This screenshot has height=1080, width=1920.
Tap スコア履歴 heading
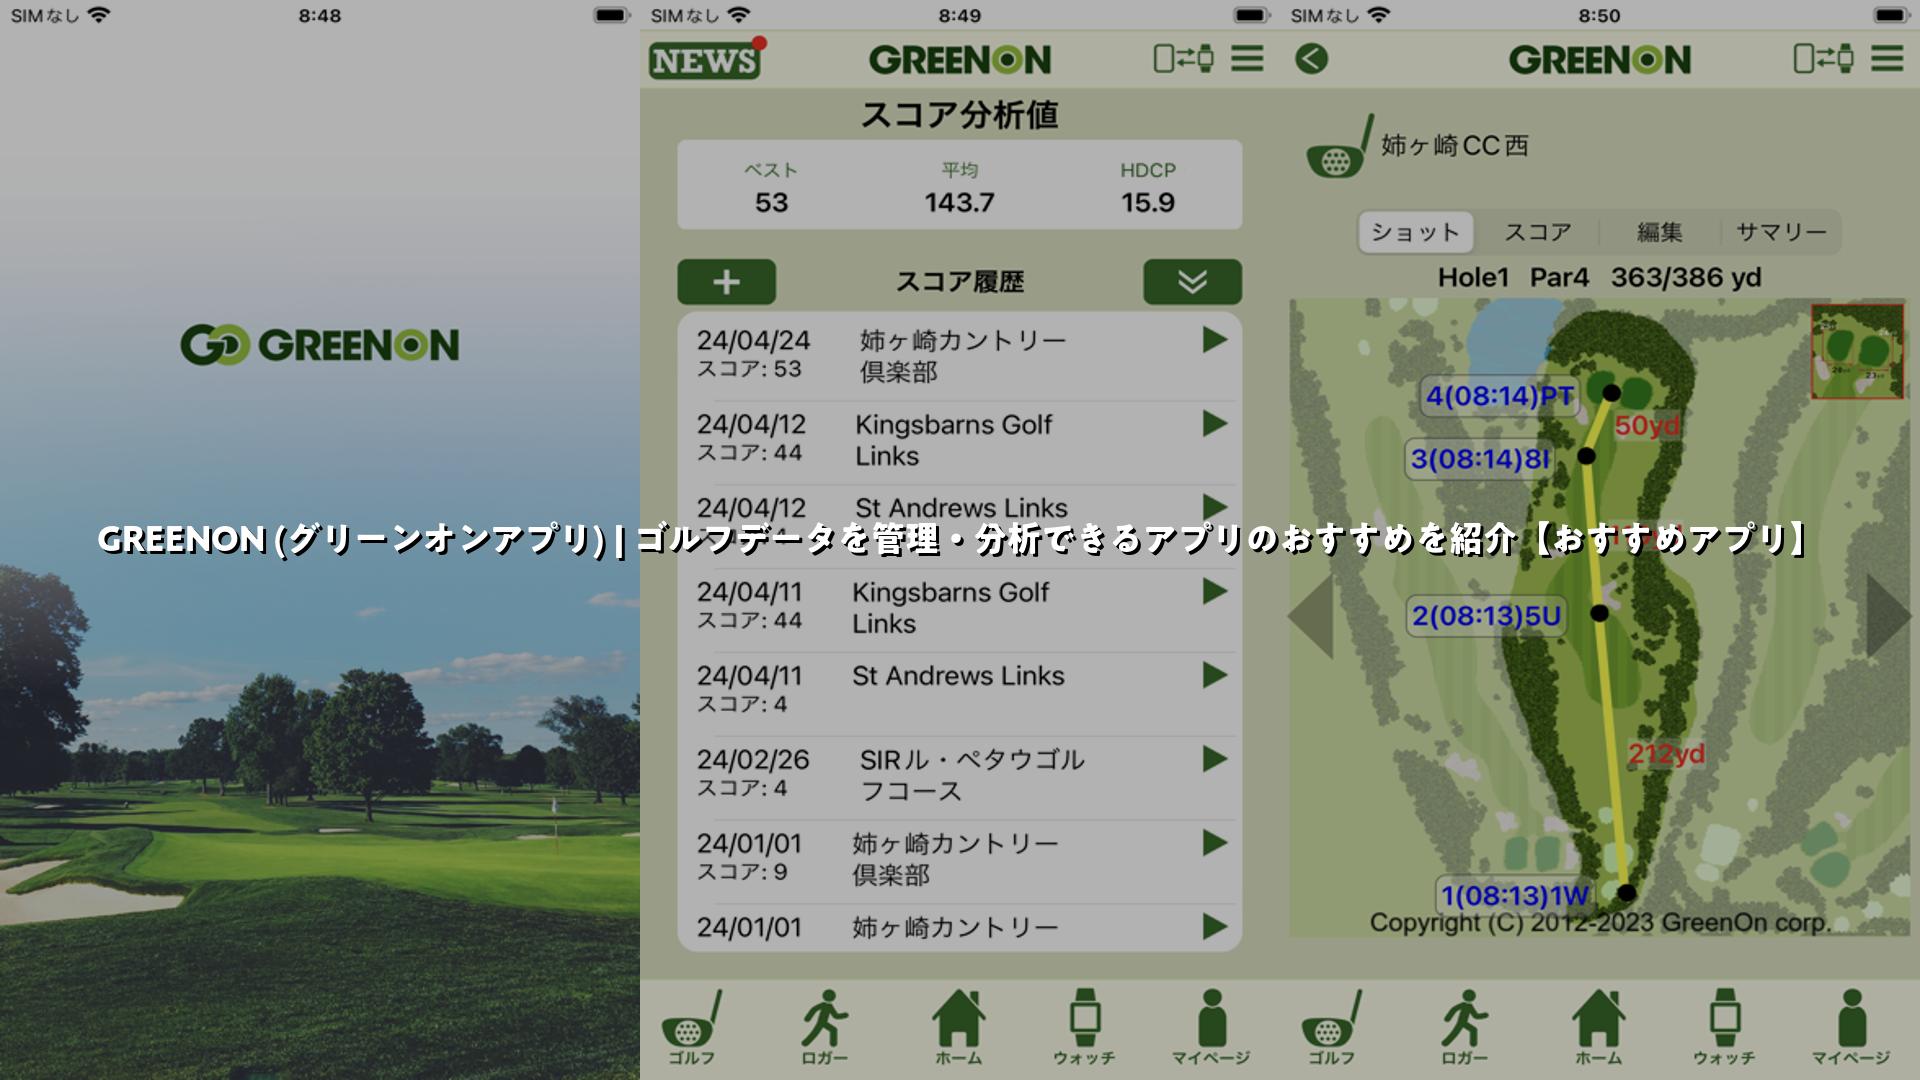959,282
